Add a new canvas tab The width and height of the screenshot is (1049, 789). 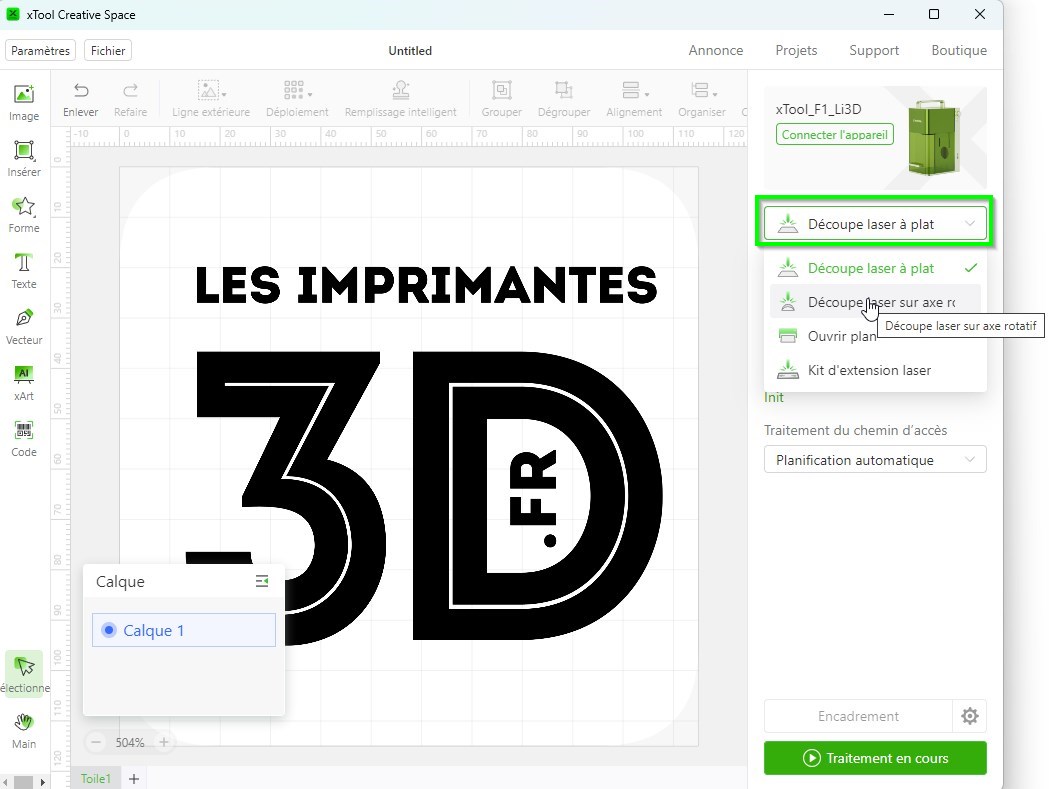[134, 779]
